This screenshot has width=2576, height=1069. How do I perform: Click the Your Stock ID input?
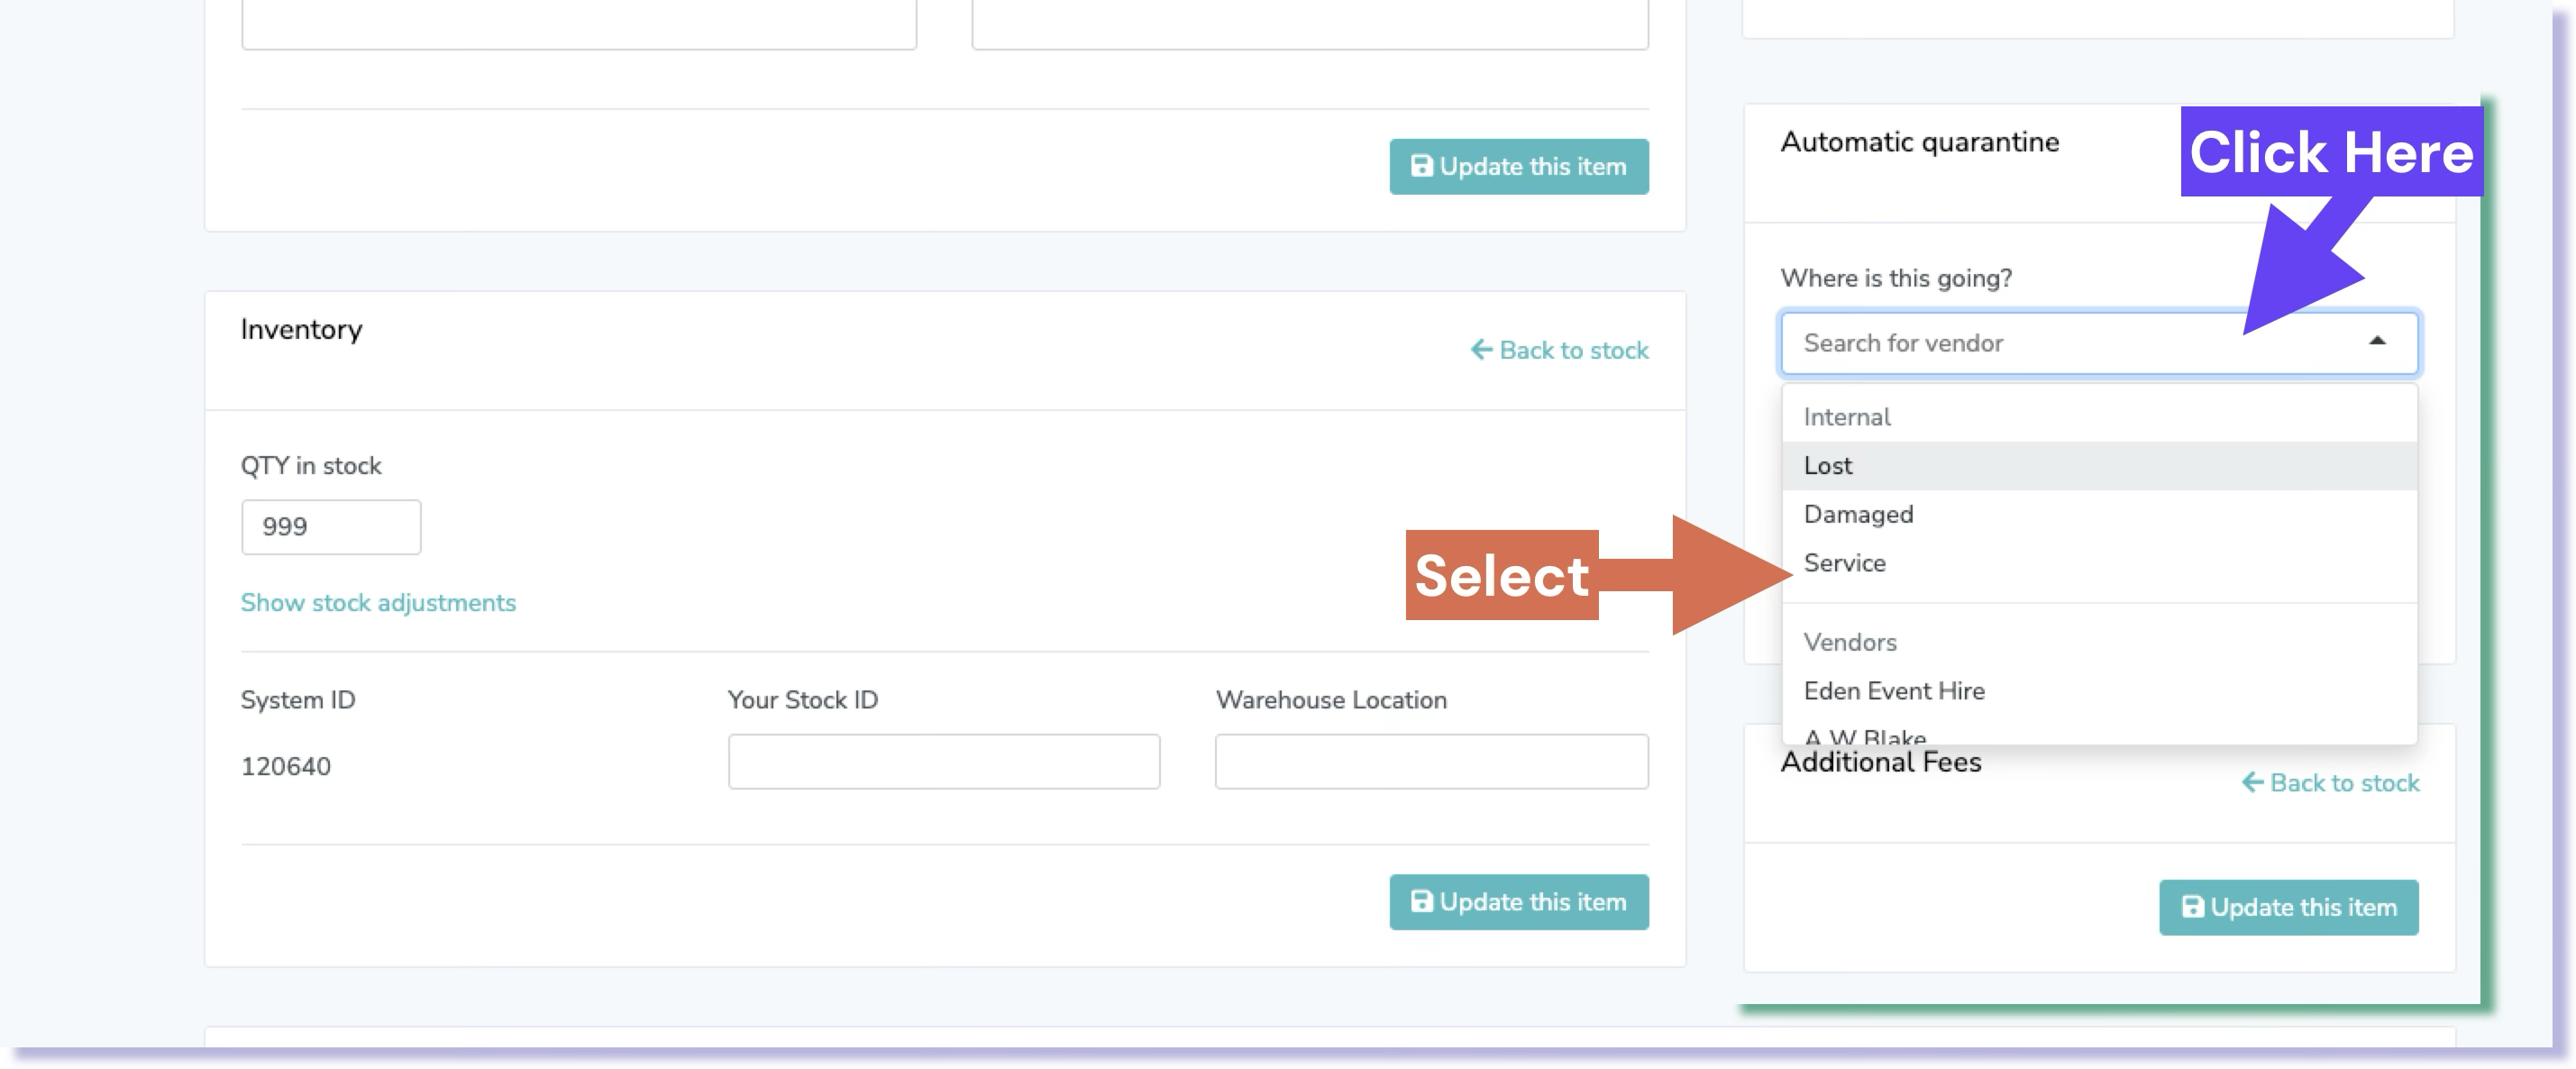point(943,762)
